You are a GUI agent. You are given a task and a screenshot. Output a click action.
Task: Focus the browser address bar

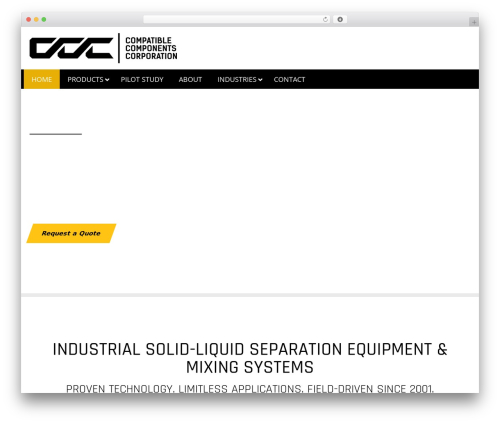[237, 19]
